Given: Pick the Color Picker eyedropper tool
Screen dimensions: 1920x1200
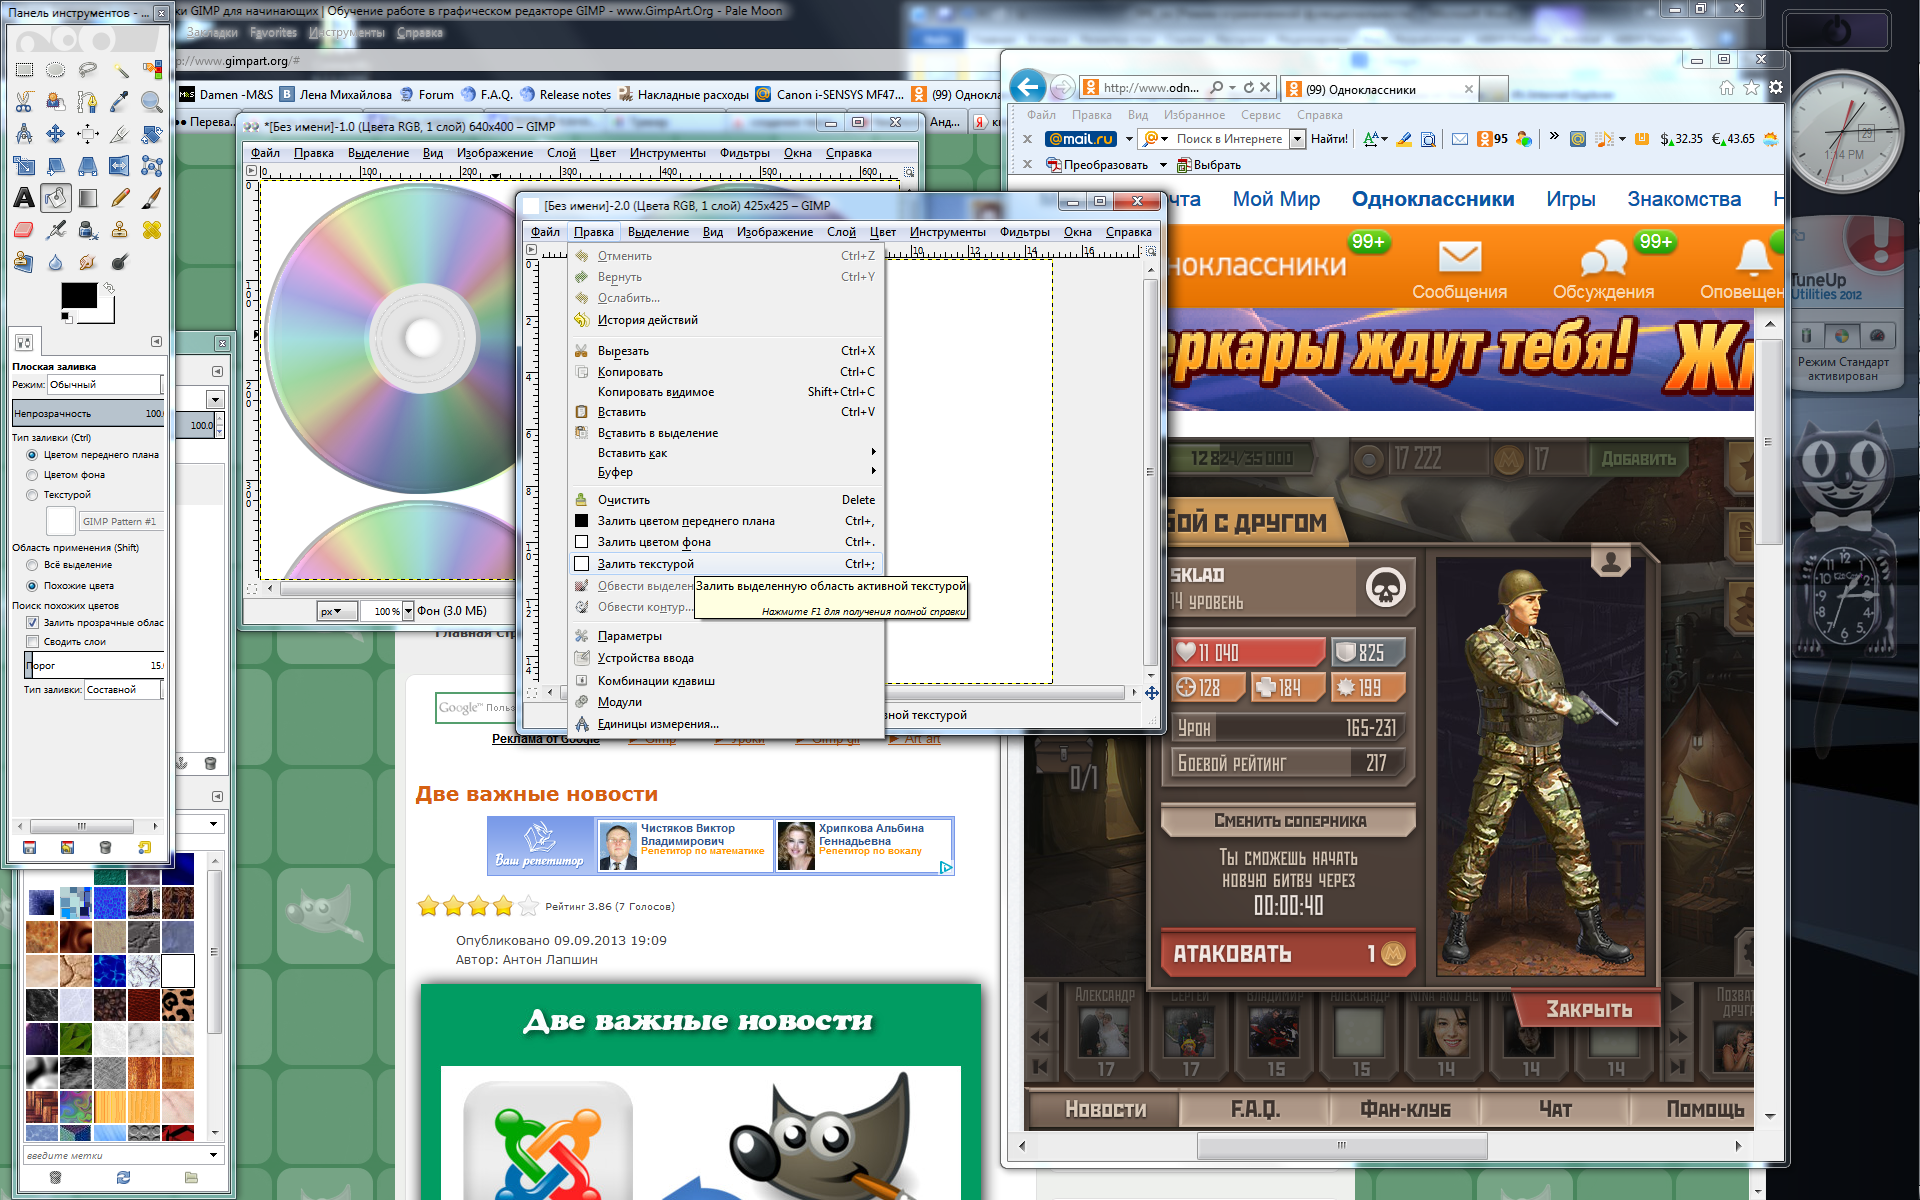Looking at the screenshot, I should pyautogui.click(x=120, y=102).
